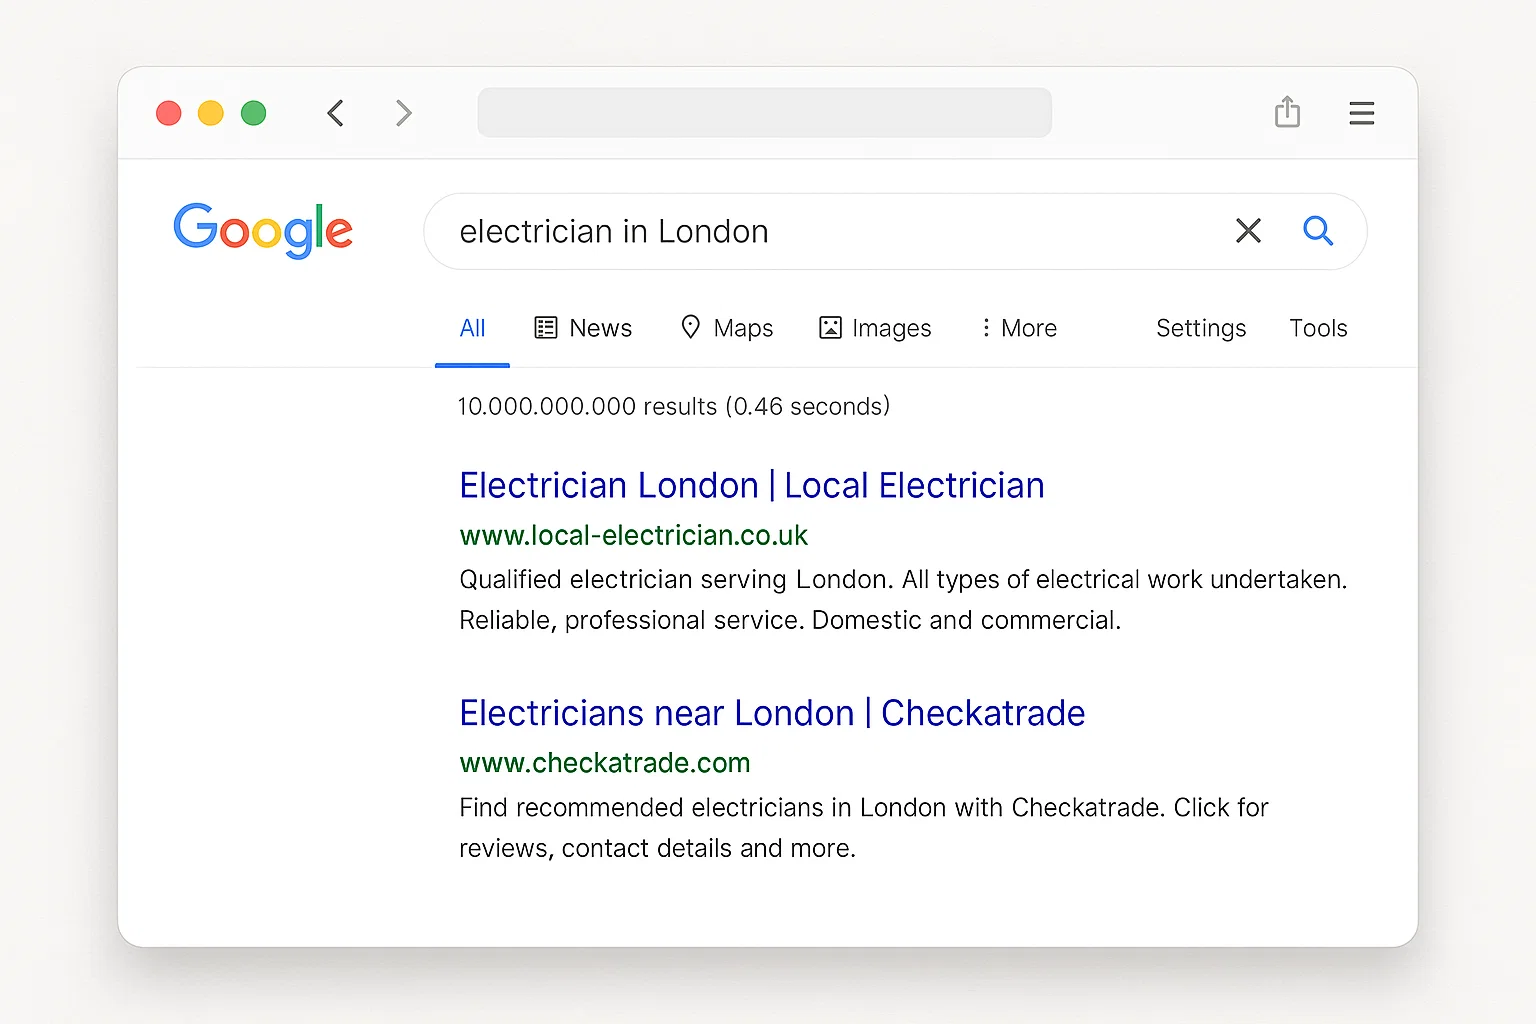Select the Maps pin icon
The height and width of the screenshot is (1024, 1536).
click(x=692, y=327)
